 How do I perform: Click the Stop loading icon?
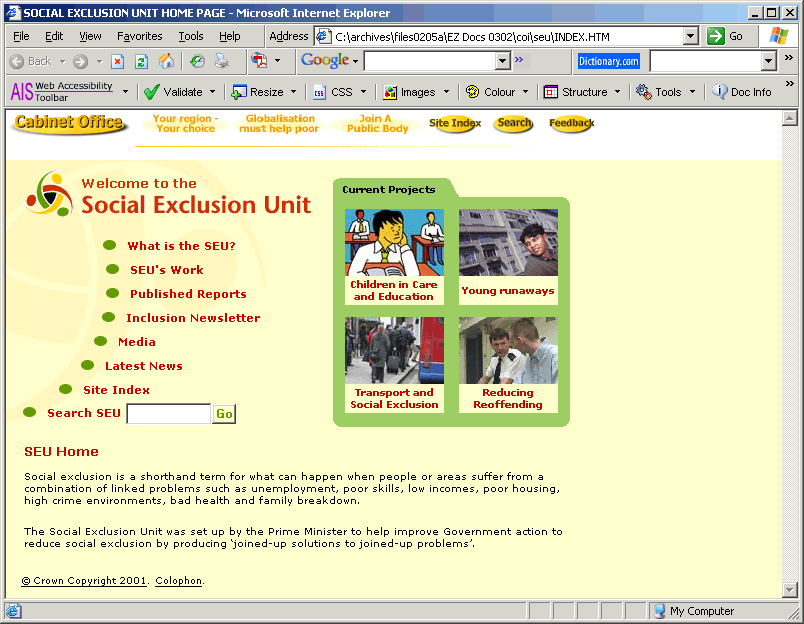(117, 62)
